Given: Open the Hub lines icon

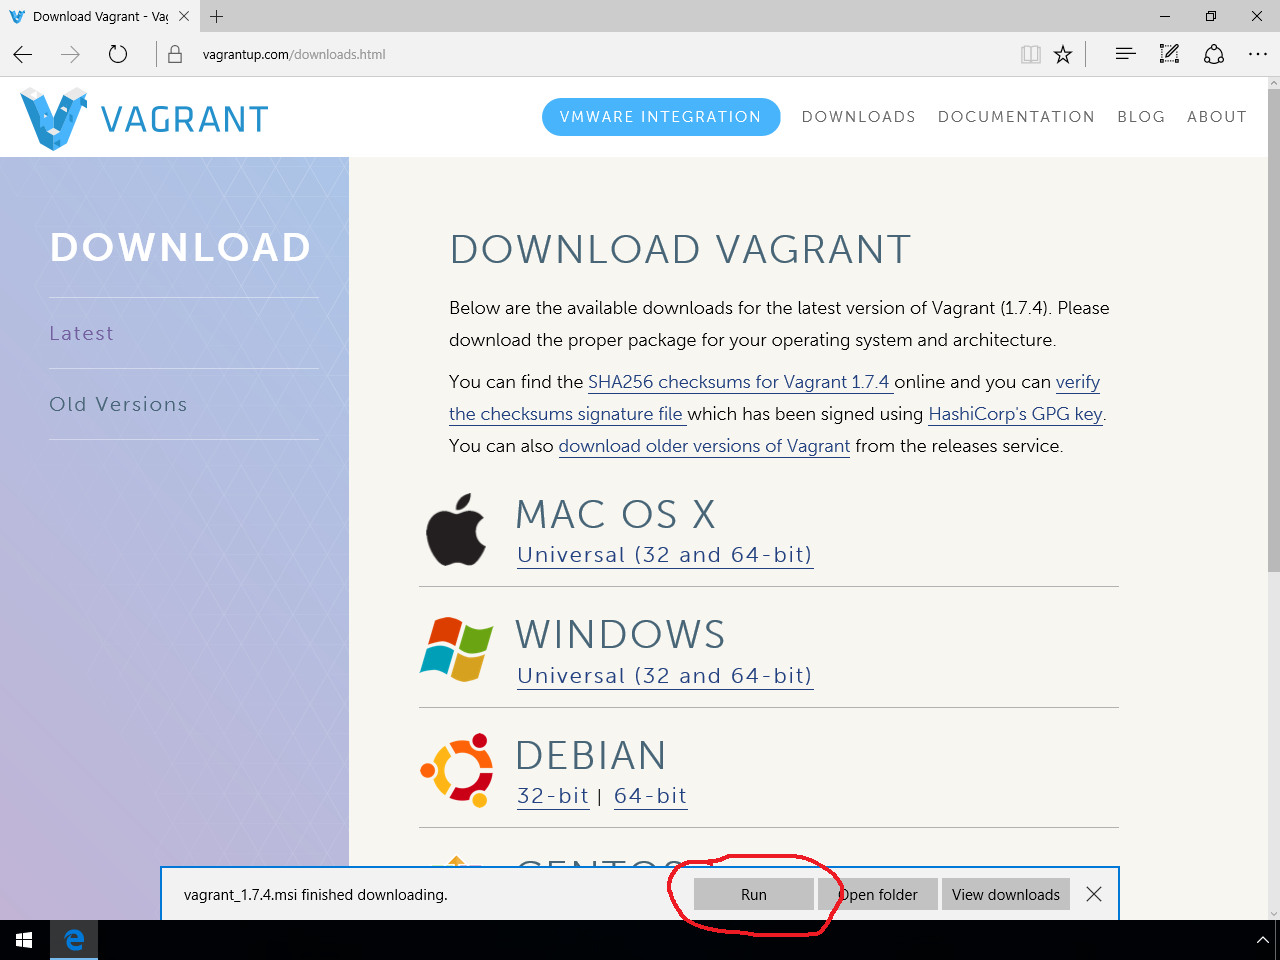Looking at the screenshot, I should coord(1125,54).
